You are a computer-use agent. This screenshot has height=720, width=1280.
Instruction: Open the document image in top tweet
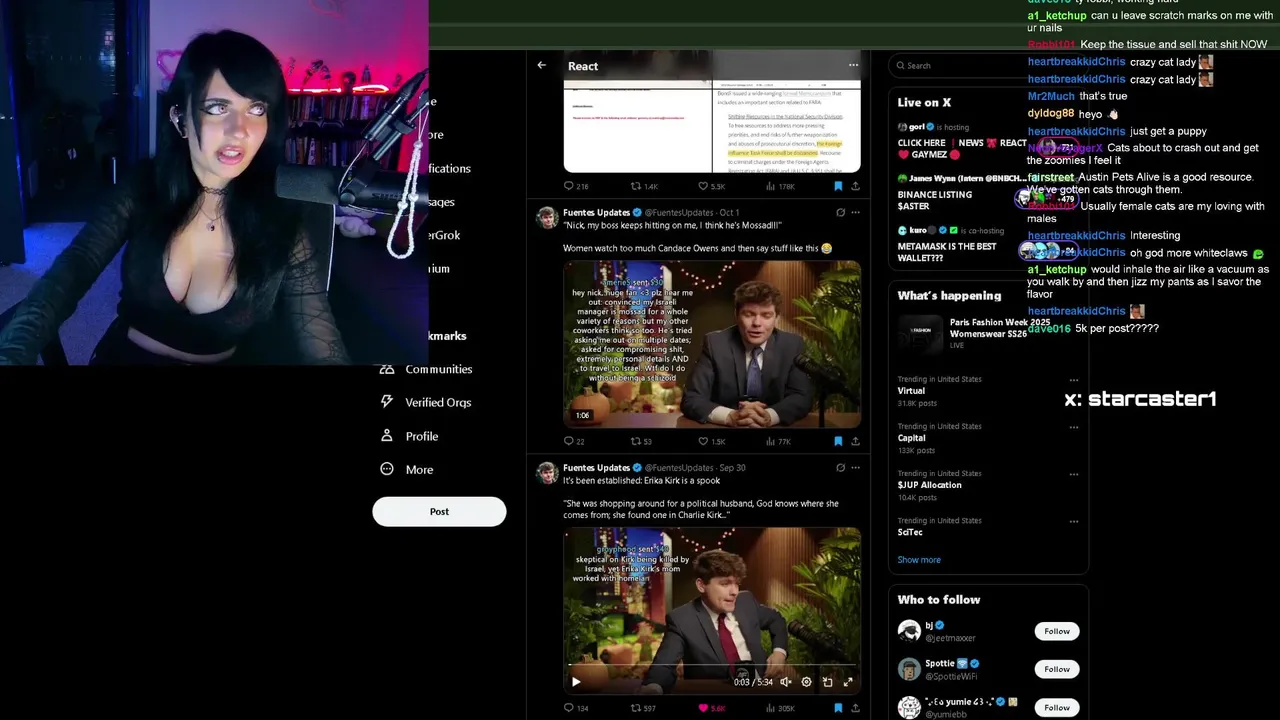712,126
